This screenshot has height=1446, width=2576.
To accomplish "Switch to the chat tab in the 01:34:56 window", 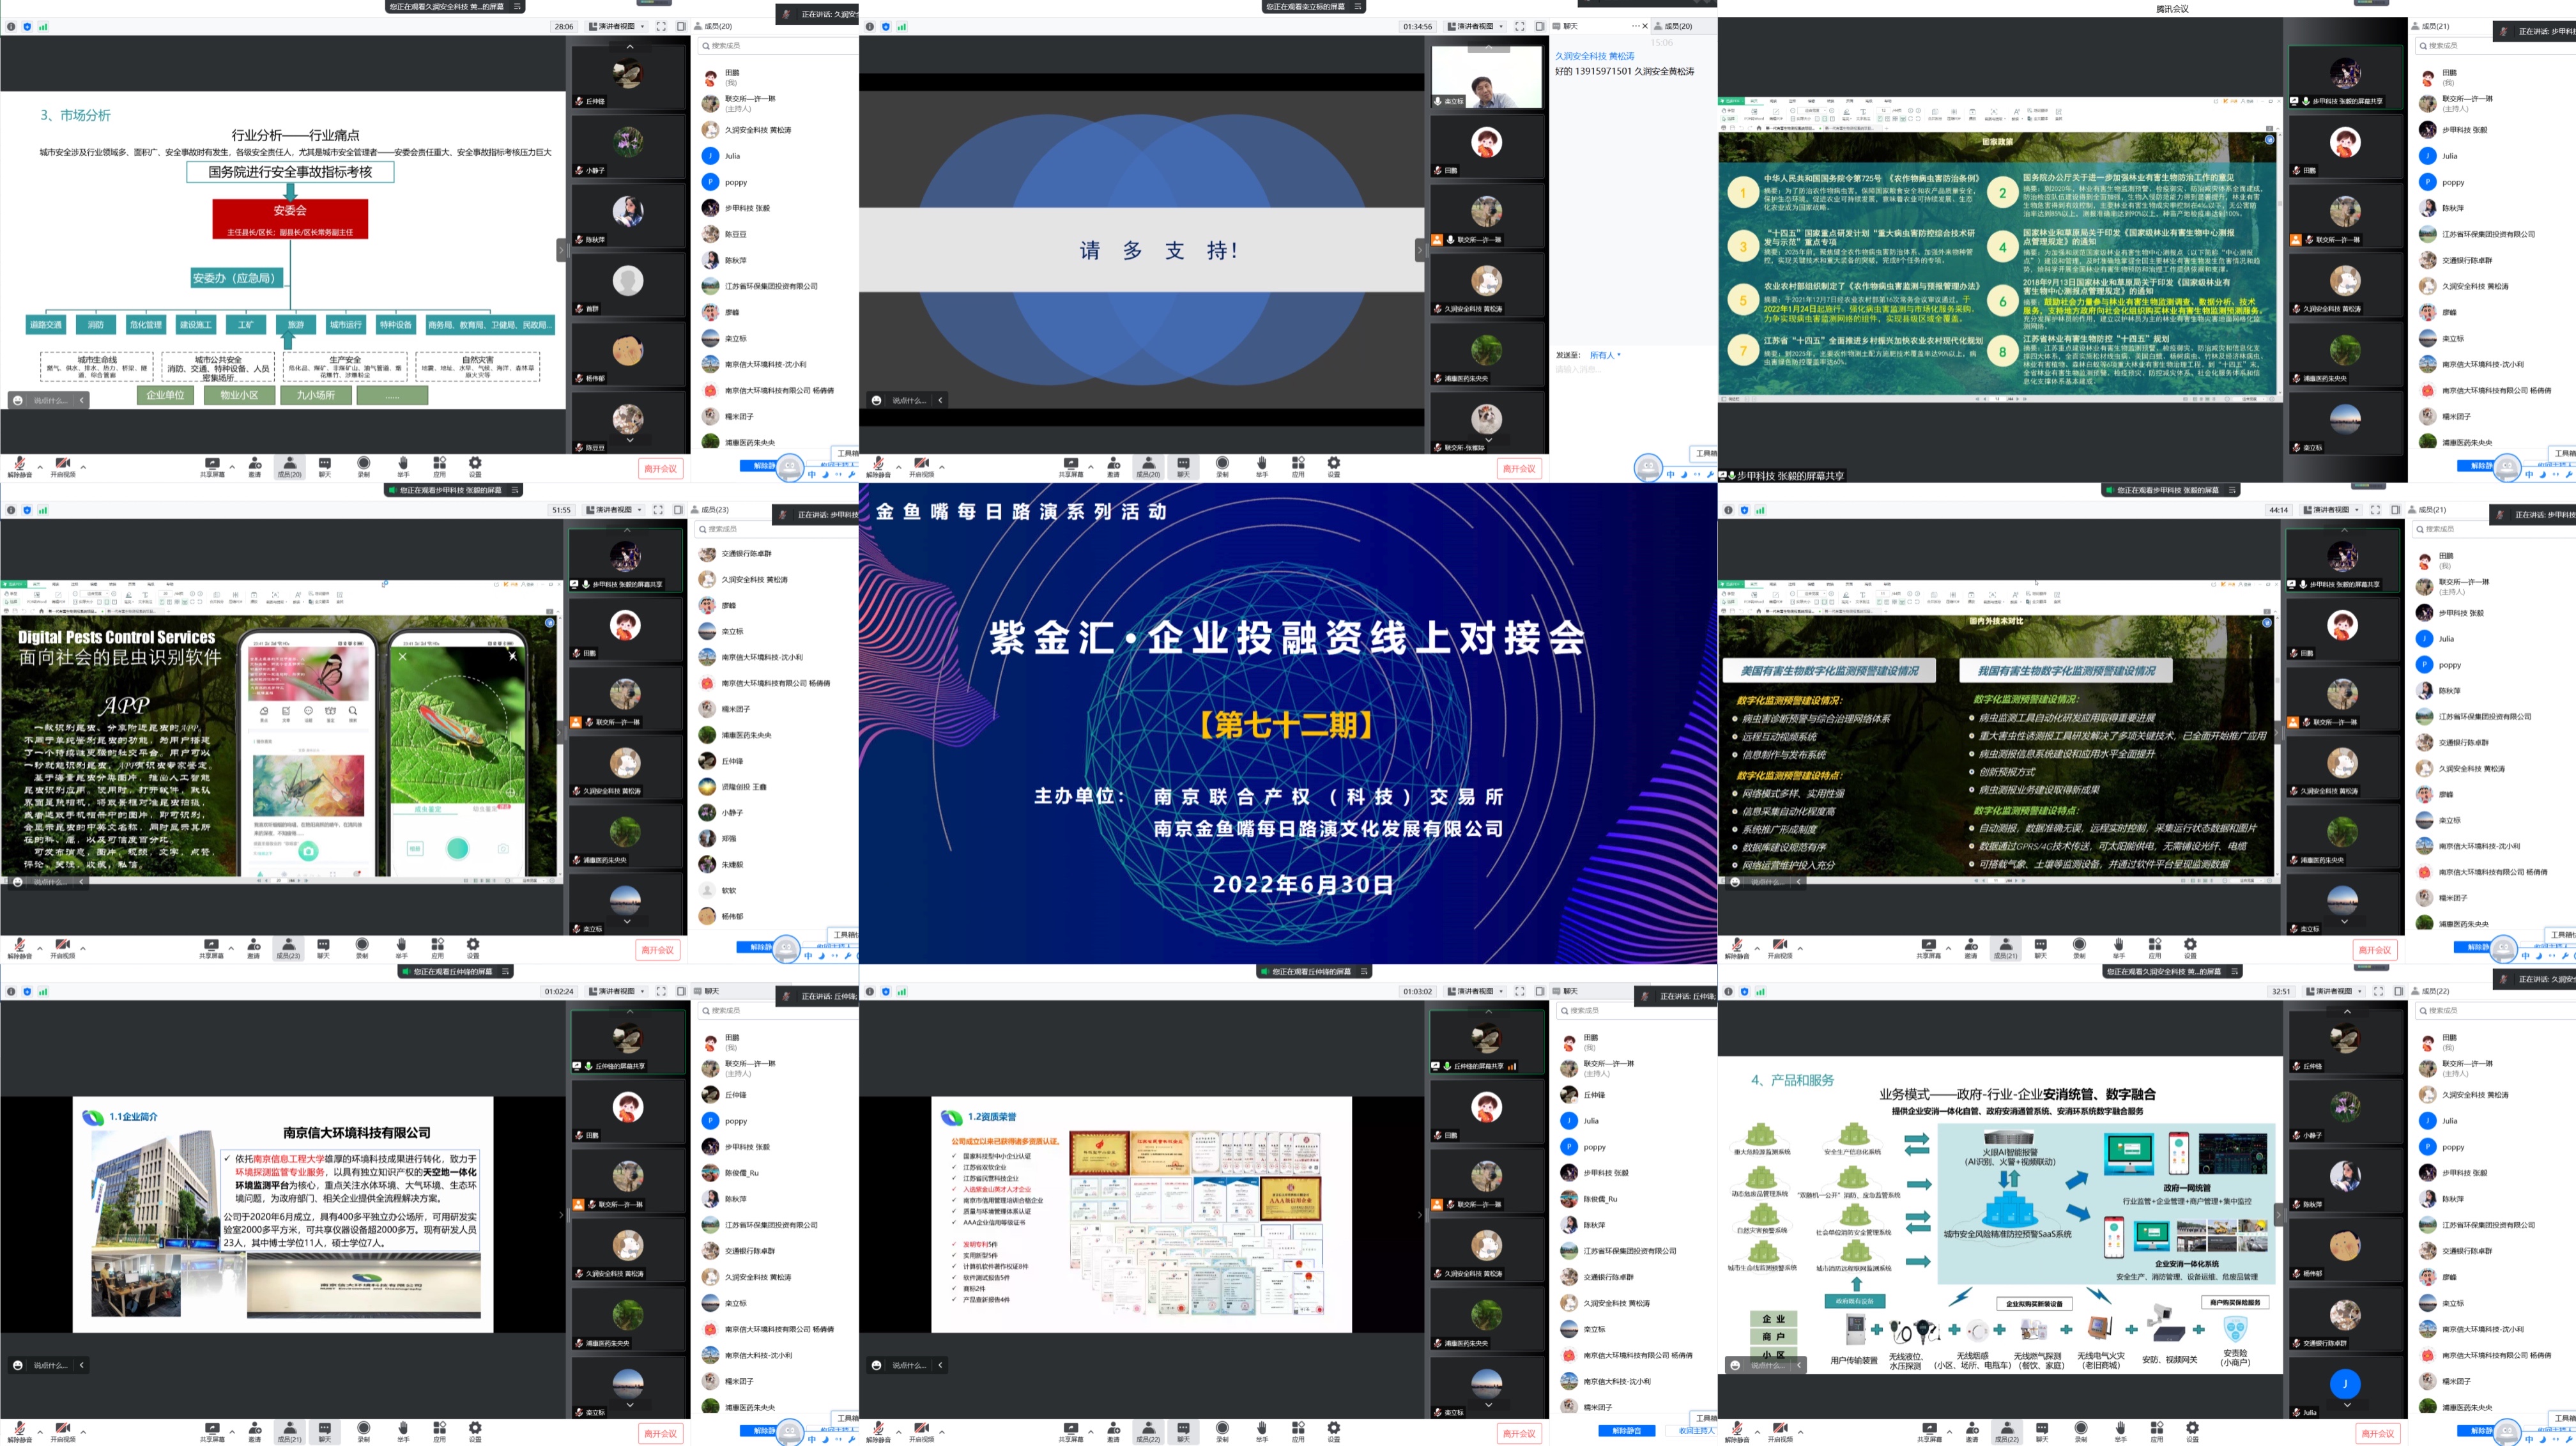I will pyautogui.click(x=1565, y=26).
